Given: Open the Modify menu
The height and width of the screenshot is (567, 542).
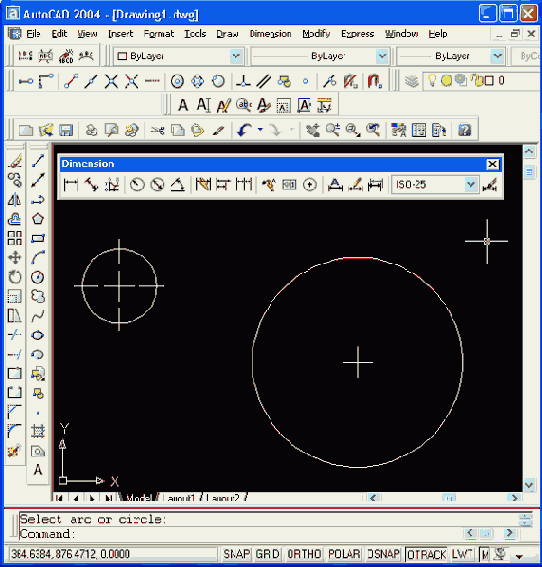Looking at the screenshot, I should tap(316, 34).
